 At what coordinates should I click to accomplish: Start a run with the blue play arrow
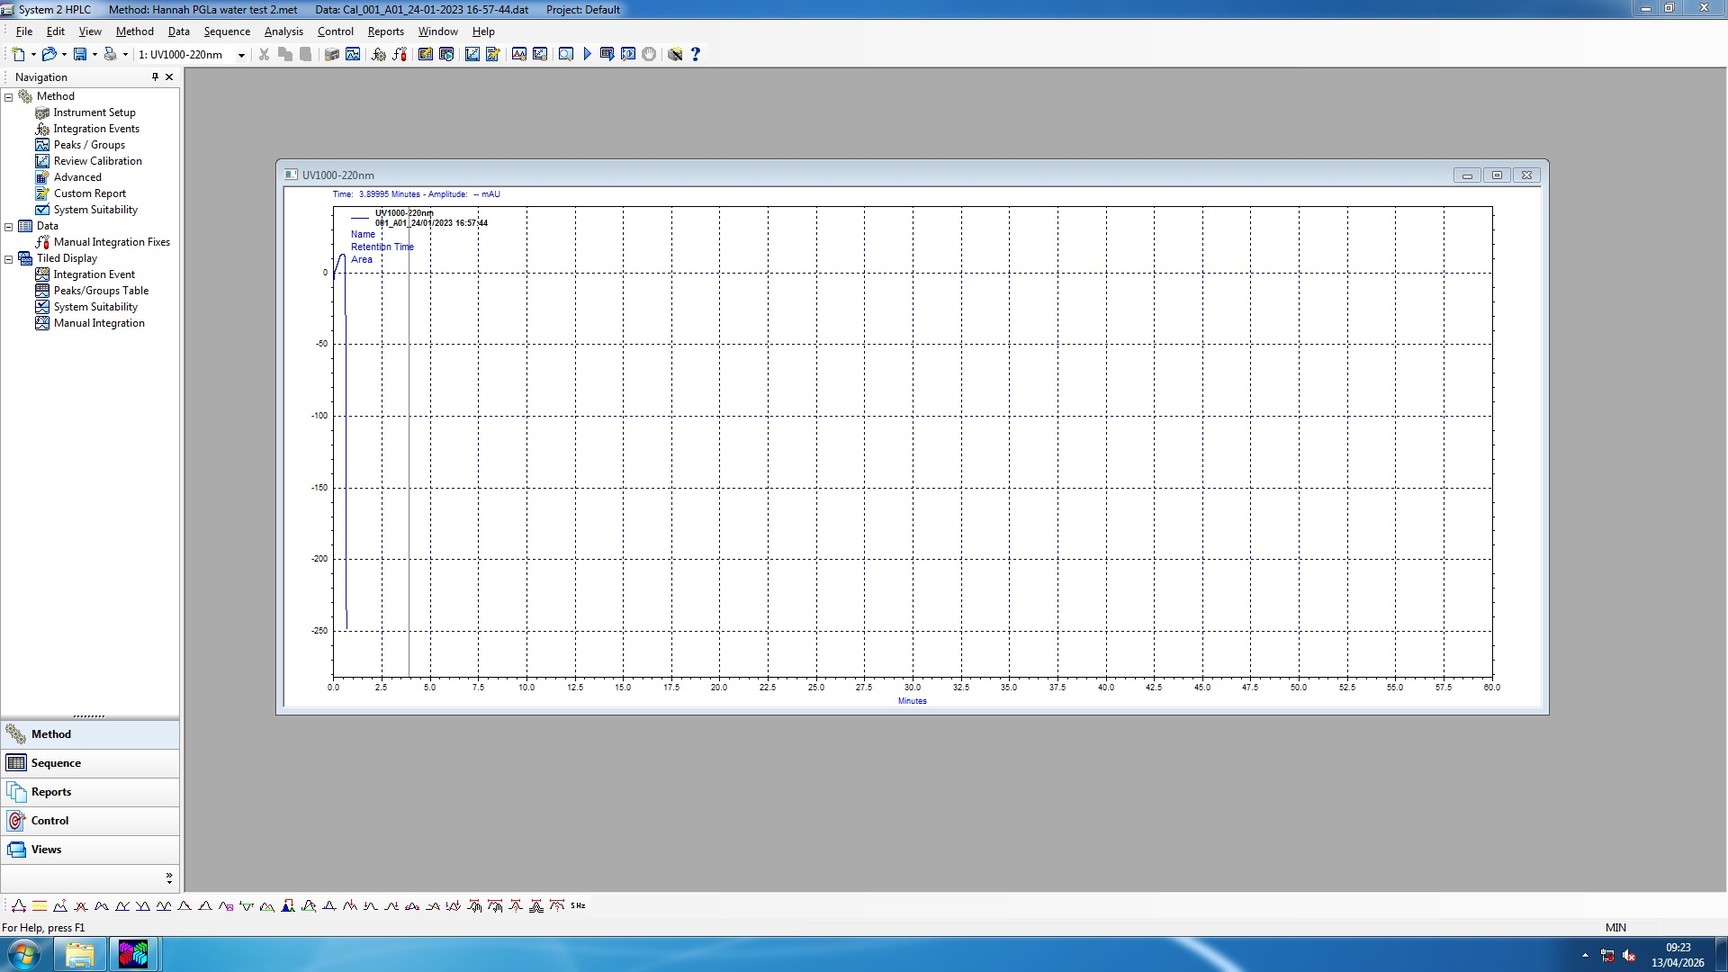(587, 54)
